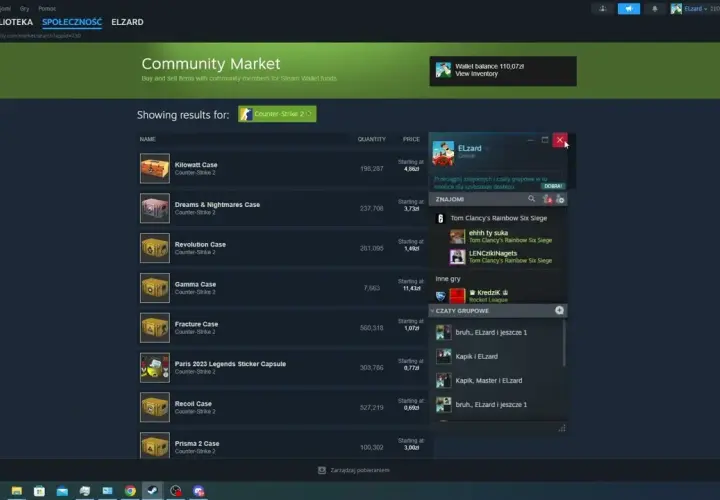The width and height of the screenshot is (720, 500).
Task: Open File Explorer from the taskbar
Action: (x=17, y=491)
